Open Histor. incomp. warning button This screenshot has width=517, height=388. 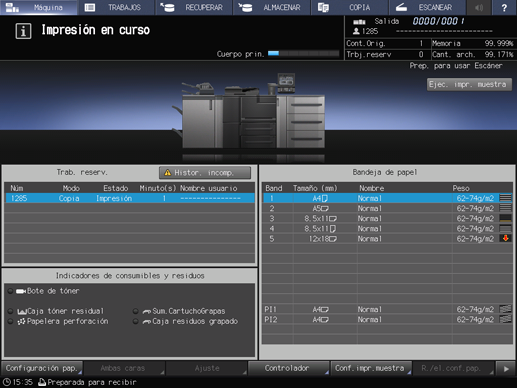[x=205, y=172]
